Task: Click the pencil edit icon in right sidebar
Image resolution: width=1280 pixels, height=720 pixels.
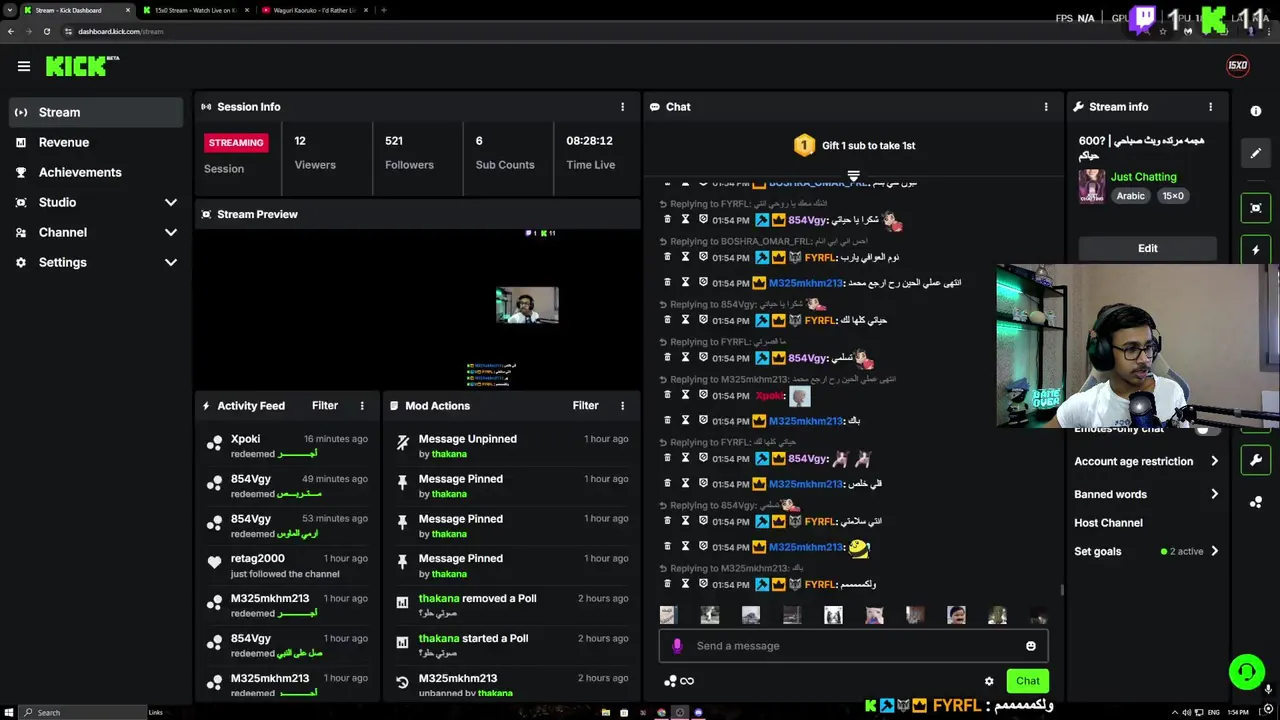Action: tap(1256, 153)
